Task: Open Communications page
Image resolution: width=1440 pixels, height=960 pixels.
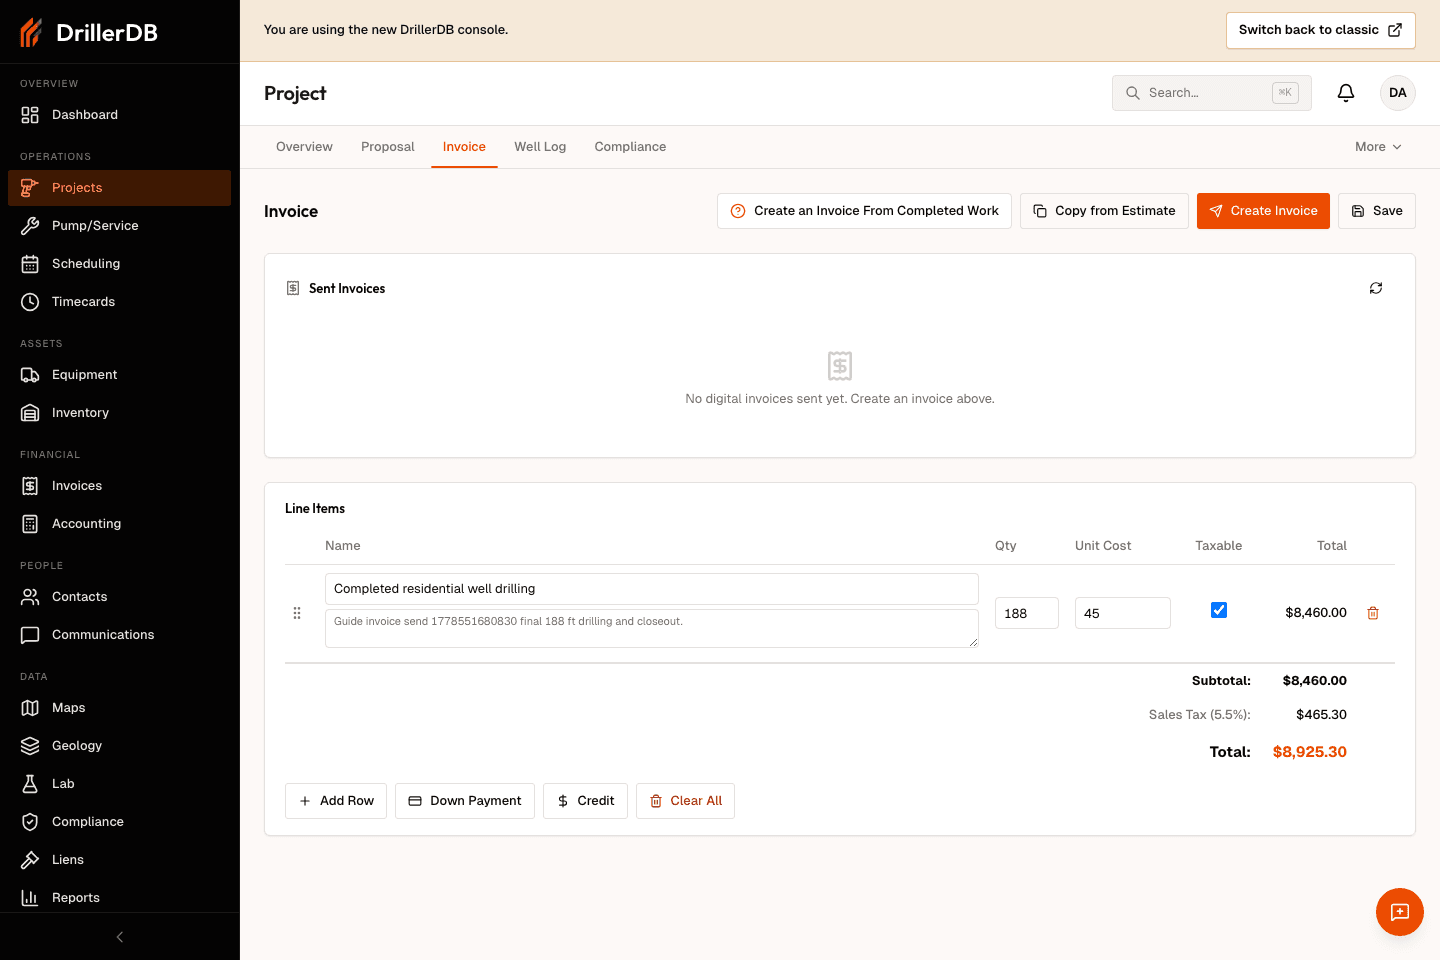Action: [119, 635]
